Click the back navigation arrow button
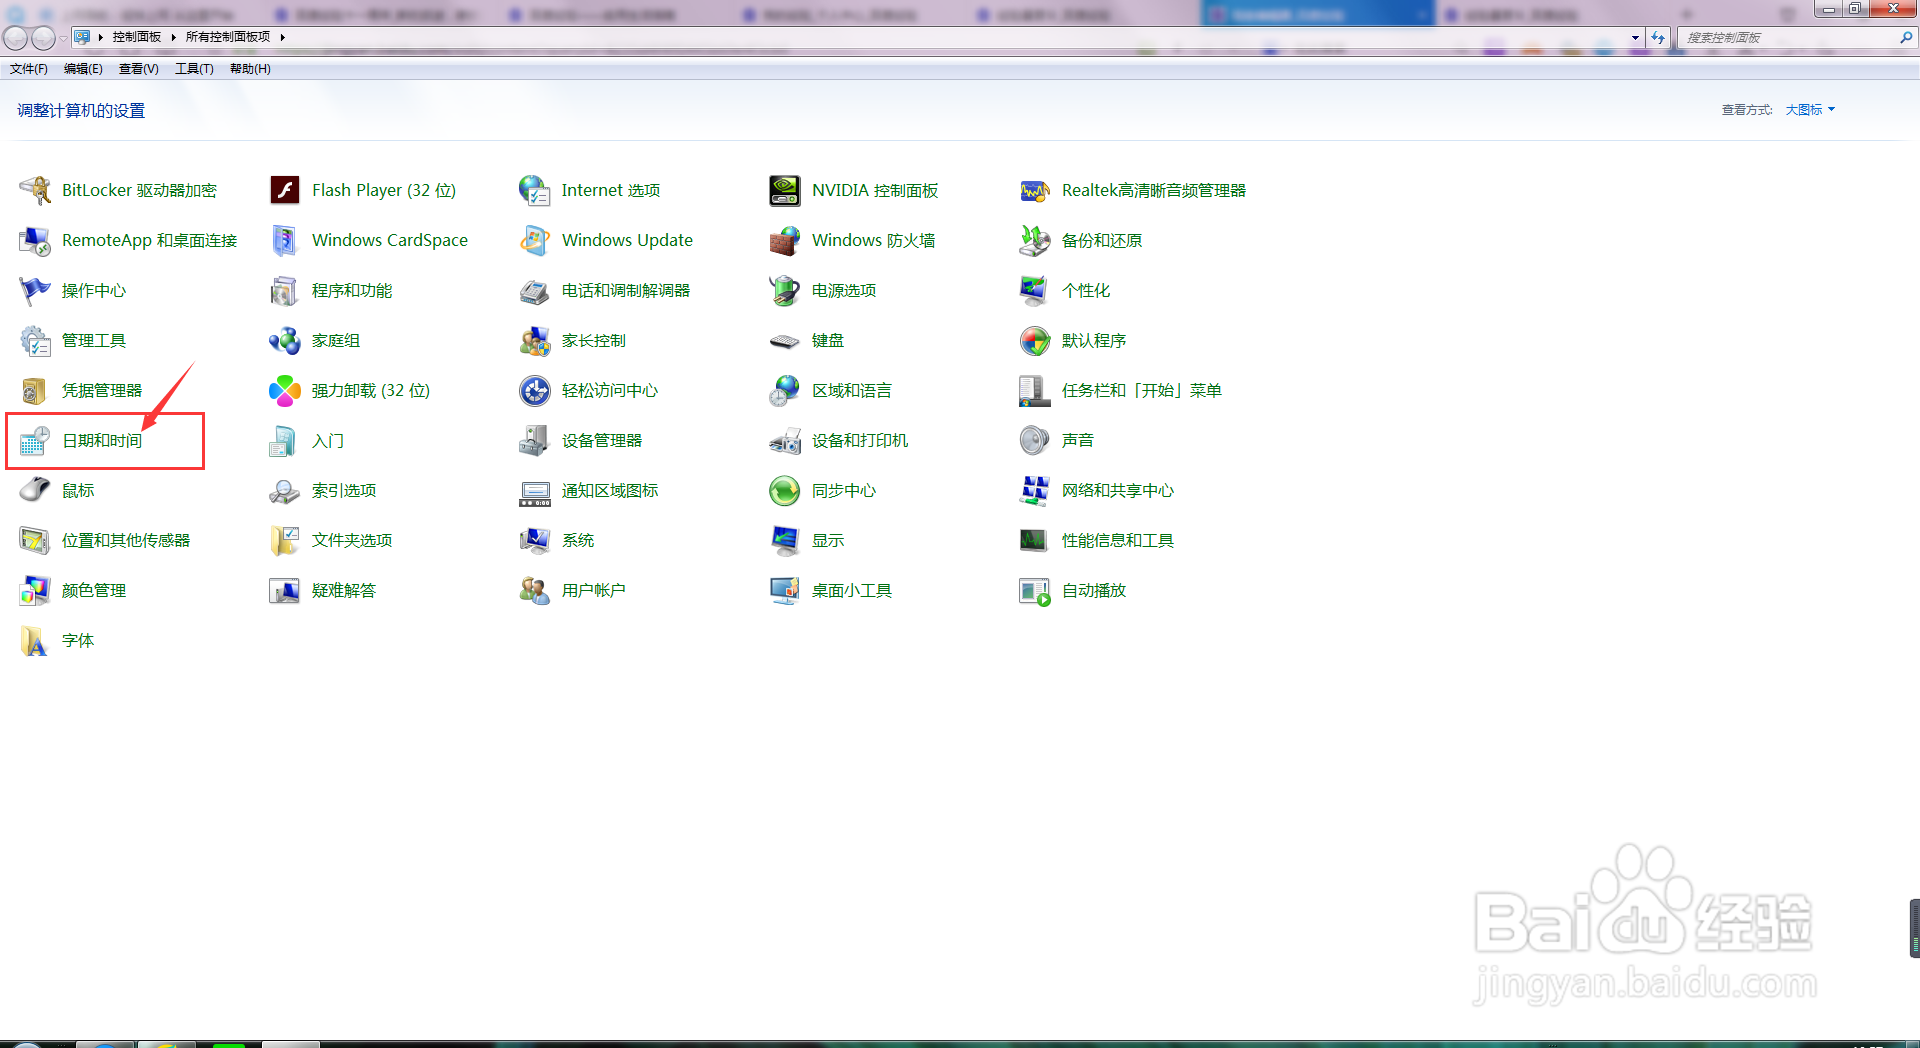This screenshot has width=1920, height=1048. (x=15, y=38)
